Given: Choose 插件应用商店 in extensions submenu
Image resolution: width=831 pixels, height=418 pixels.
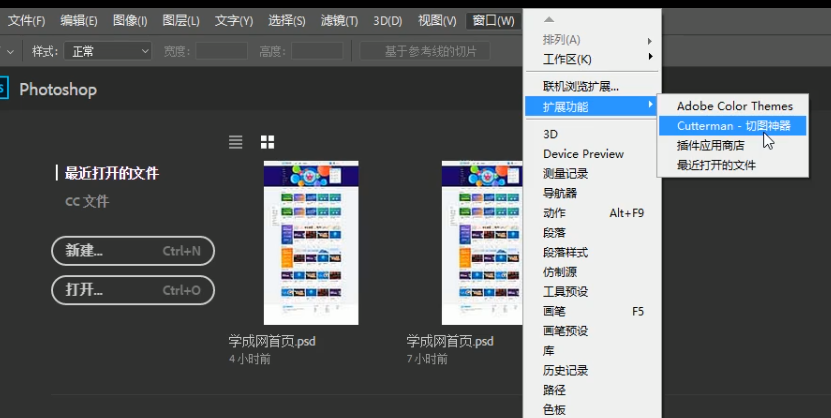Looking at the screenshot, I should pos(733,145).
